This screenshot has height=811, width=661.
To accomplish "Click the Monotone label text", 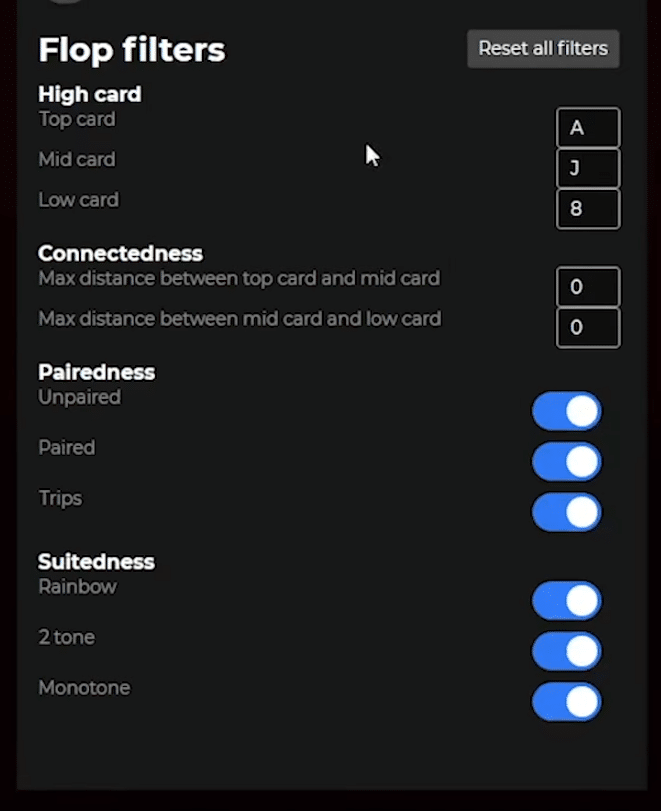I will tap(84, 688).
